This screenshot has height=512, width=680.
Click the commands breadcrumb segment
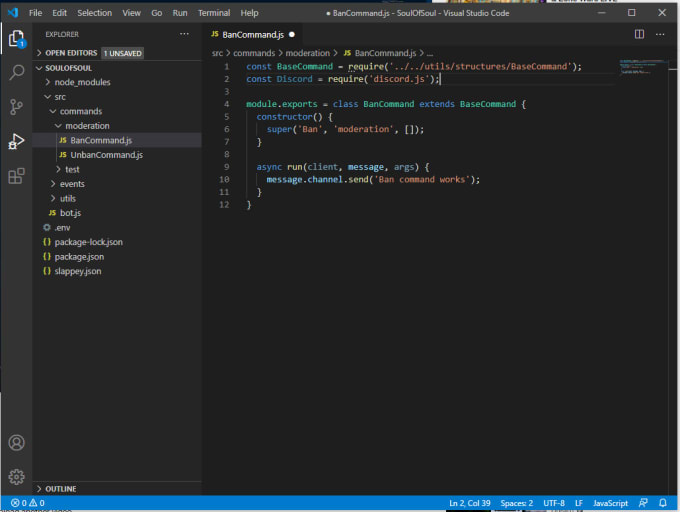point(254,53)
